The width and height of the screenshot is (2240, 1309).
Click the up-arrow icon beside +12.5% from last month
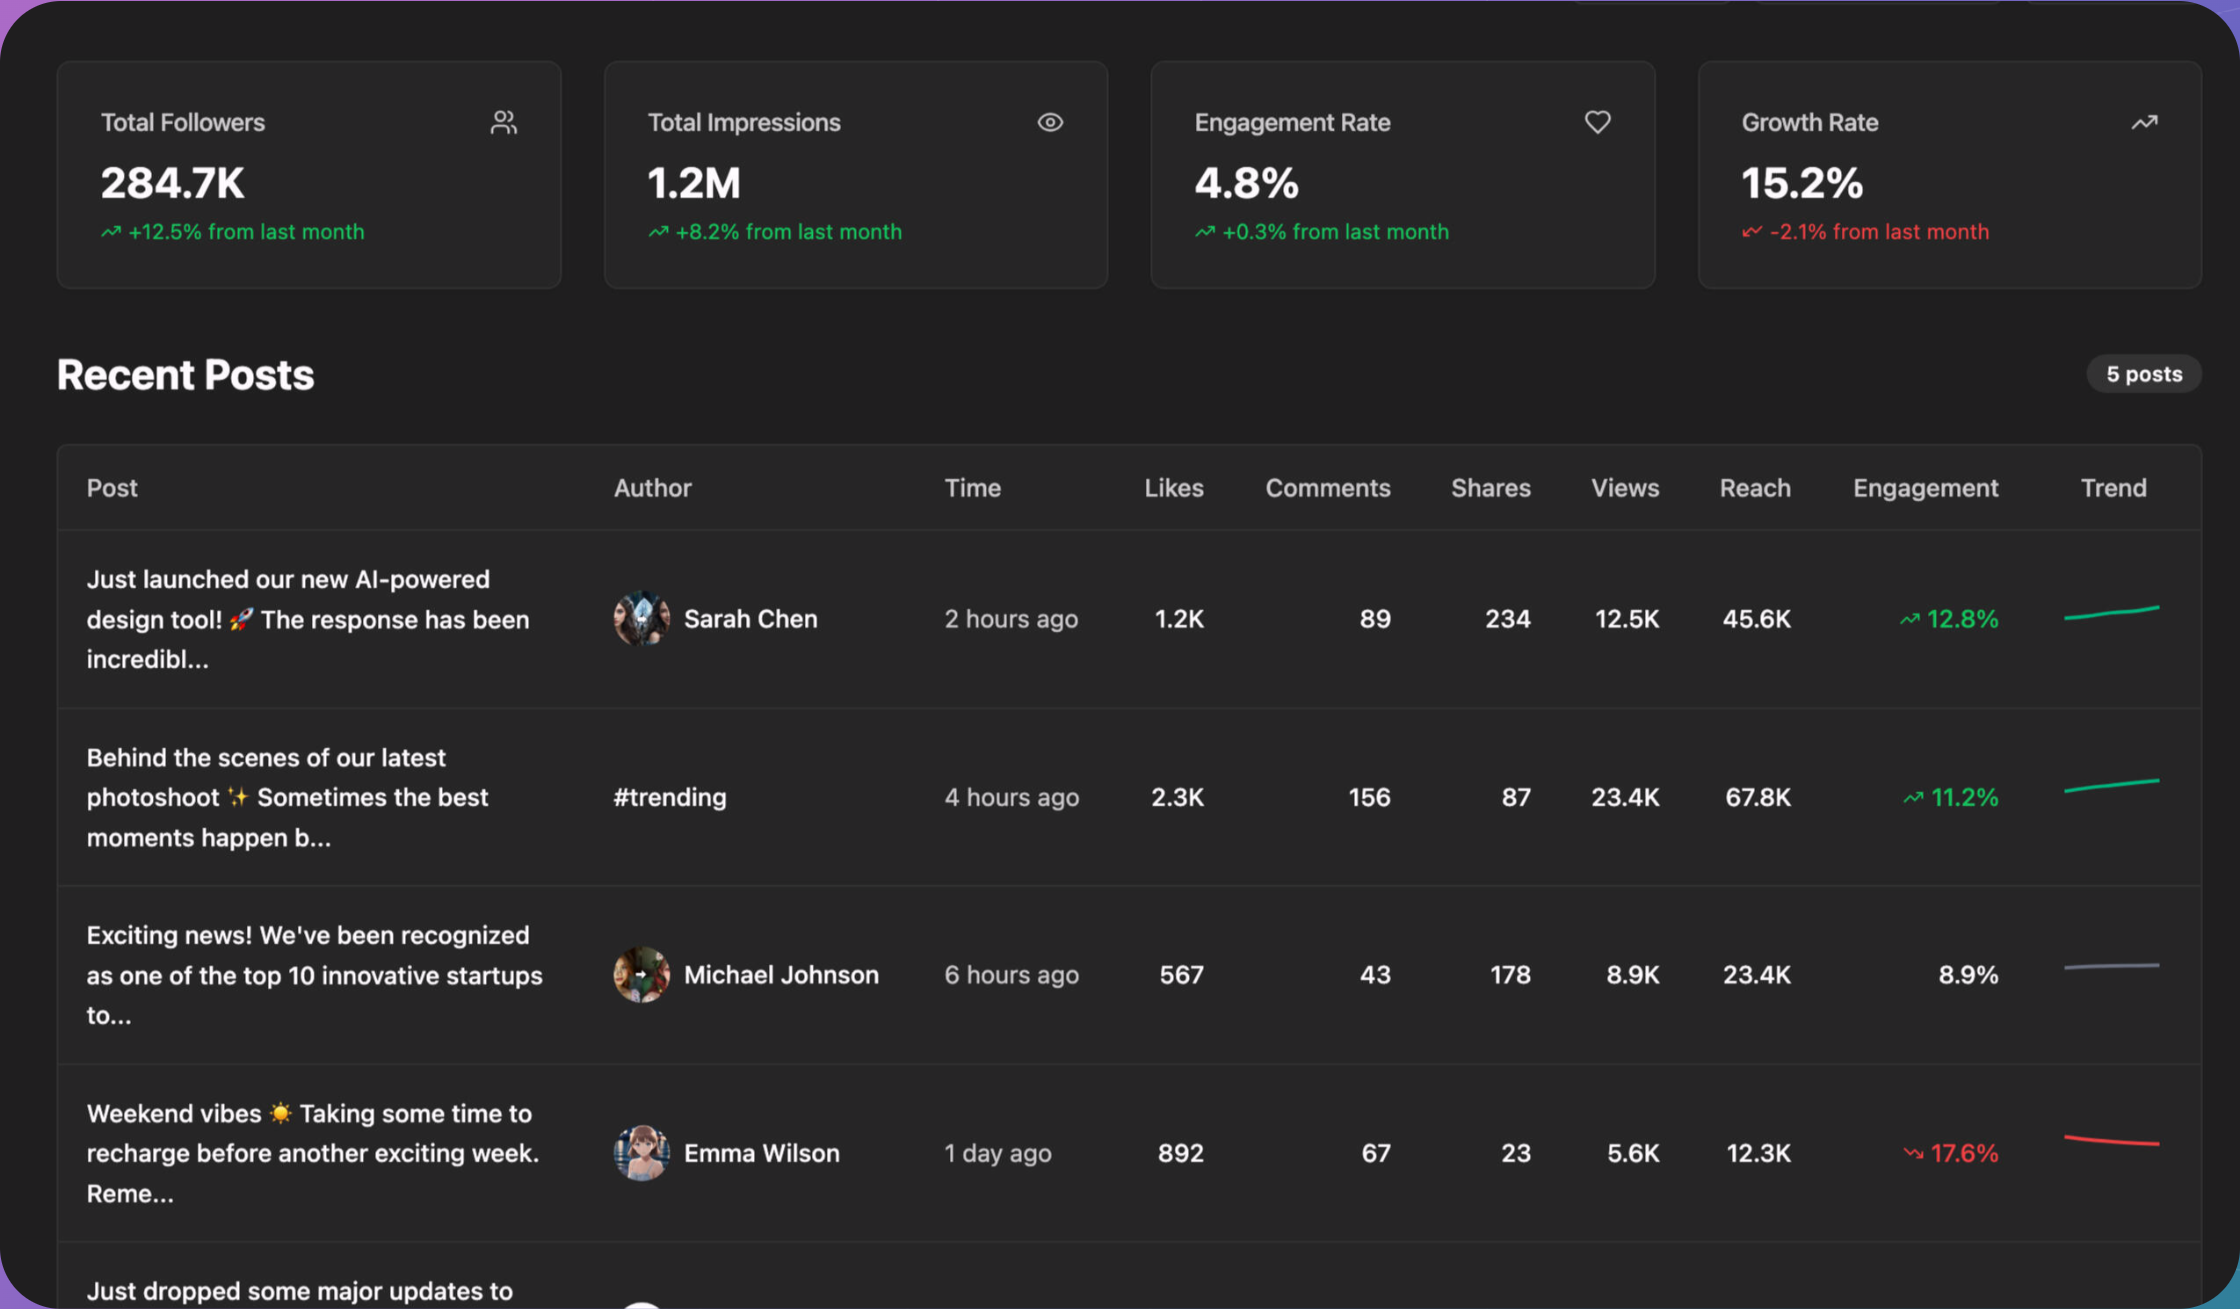click(x=111, y=232)
